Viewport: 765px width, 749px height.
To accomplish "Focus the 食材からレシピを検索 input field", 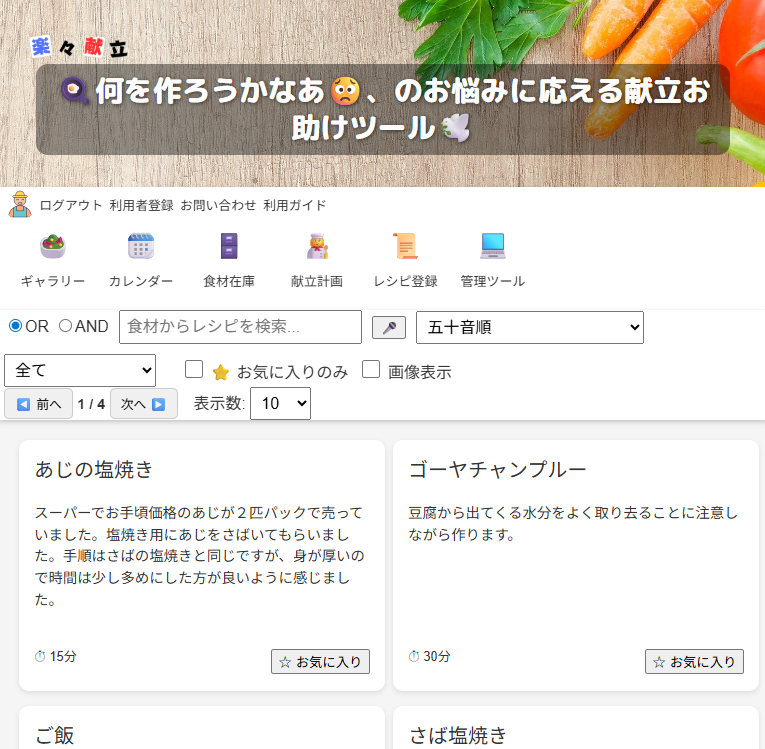I will (241, 327).
